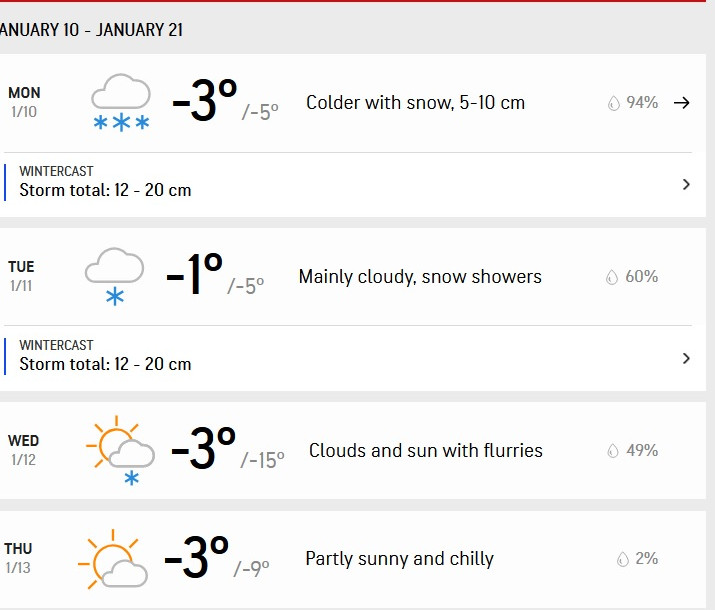This screenshot has width=715, height=610.
Task: Click 'Mainly cloudy, snow showers' description
Action: tap(420, 277)
